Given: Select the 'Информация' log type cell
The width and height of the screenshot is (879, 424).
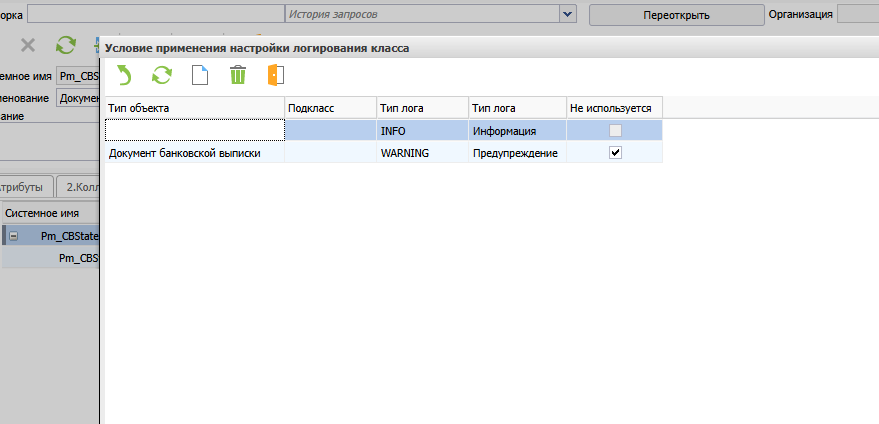Looking at the screenshot, I should pos(516,131).
